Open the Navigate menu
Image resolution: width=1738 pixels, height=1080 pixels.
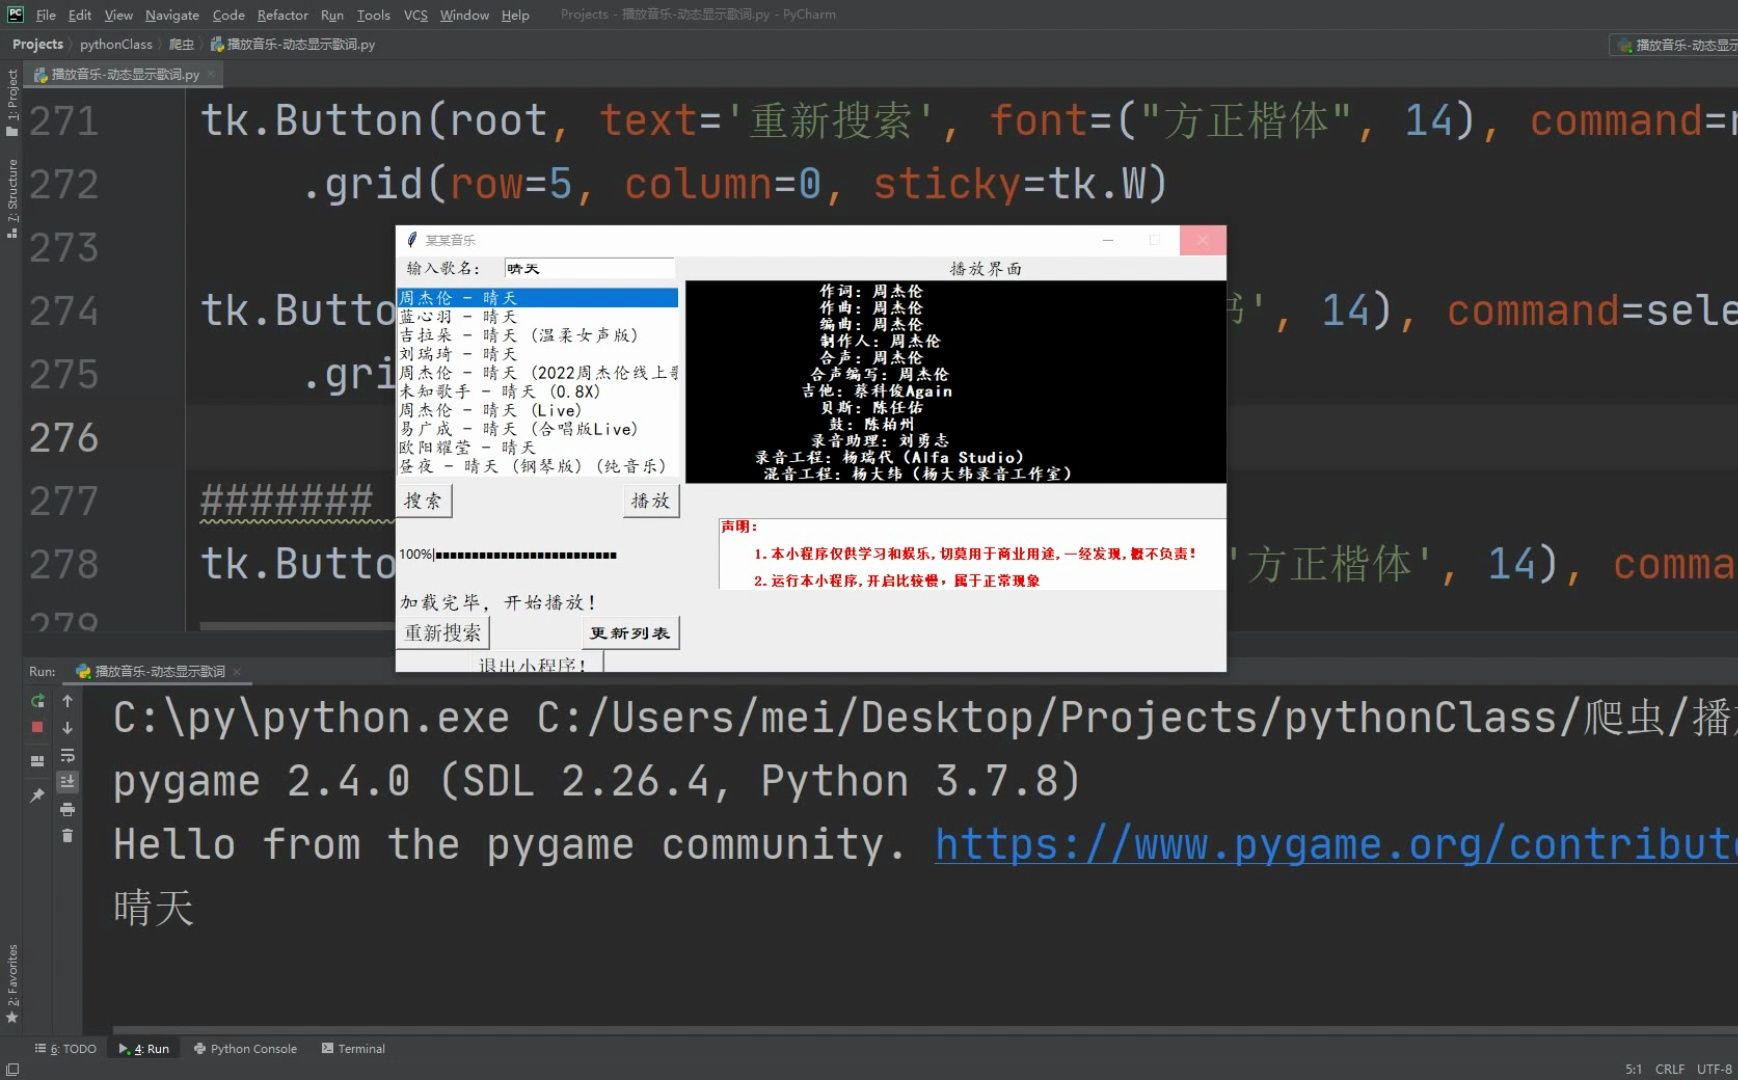[x=172, y=15]
